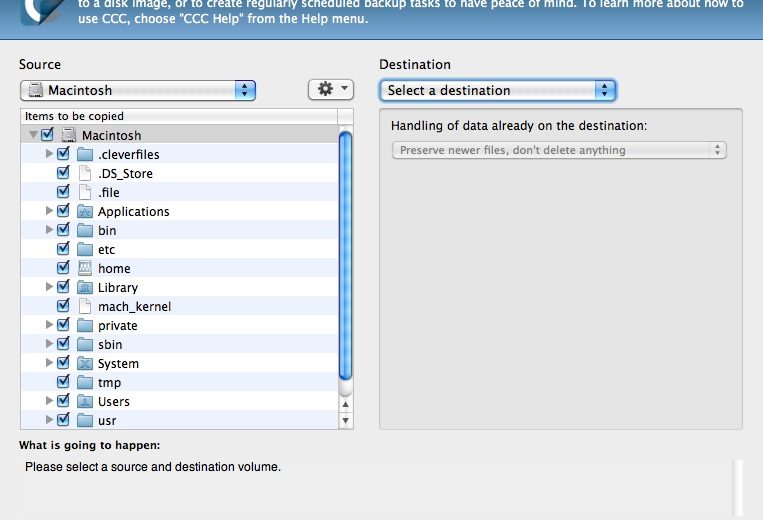The image size is (763, 520).
Task: Click the bin folder icon
Action: pos(85,230)
